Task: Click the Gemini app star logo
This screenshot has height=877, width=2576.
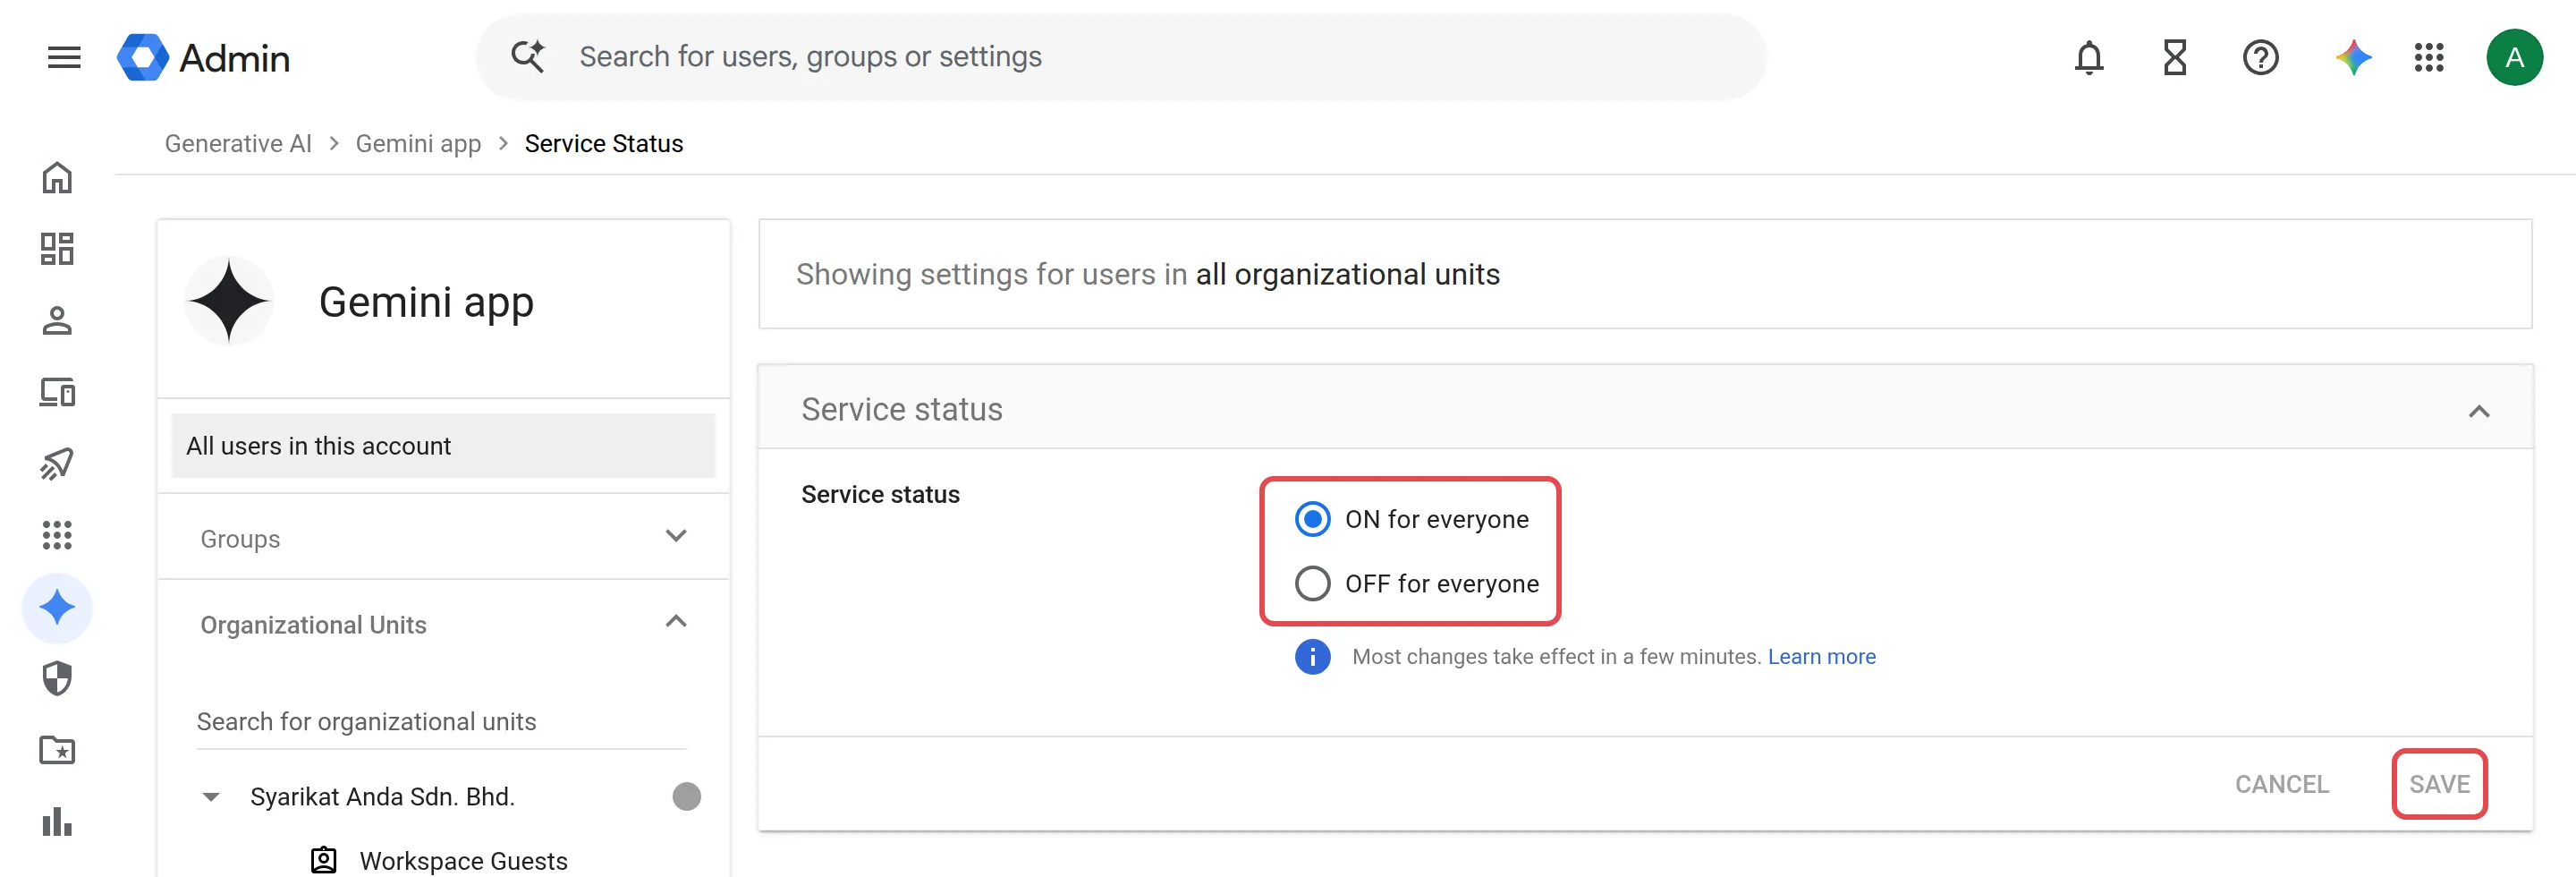Action: coord(229,301)
